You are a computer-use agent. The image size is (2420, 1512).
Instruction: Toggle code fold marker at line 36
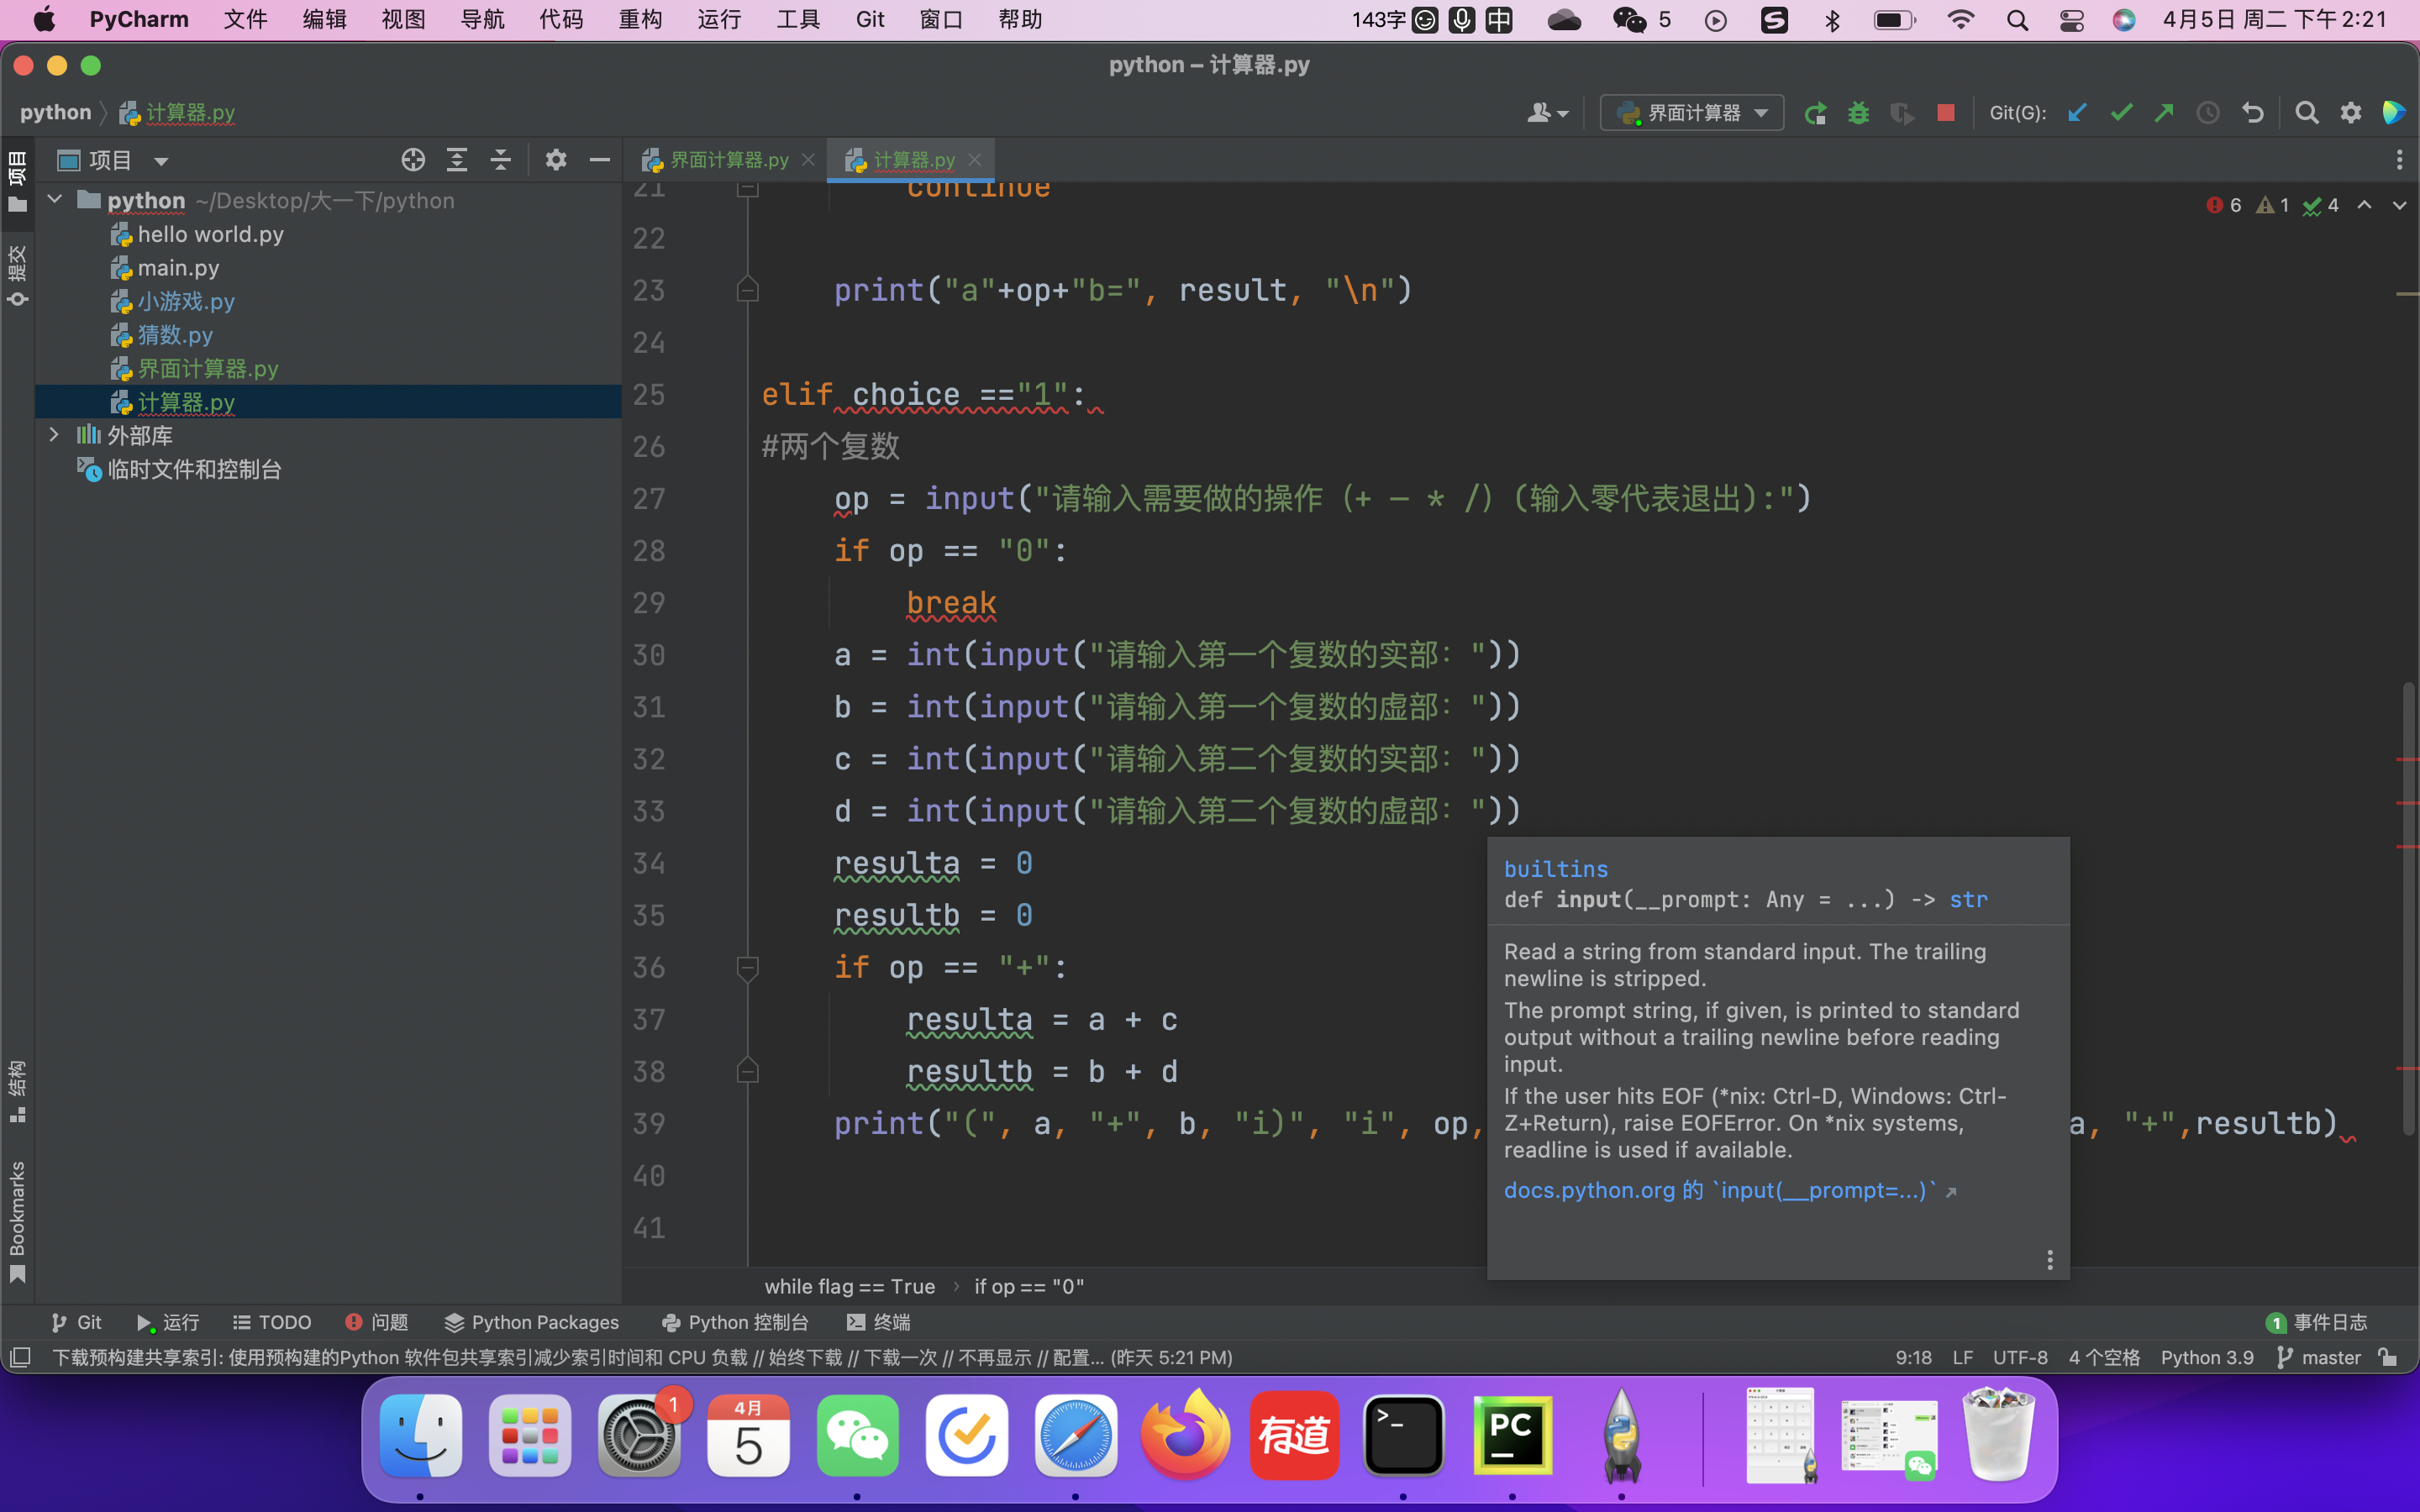(x=747, y=967)
